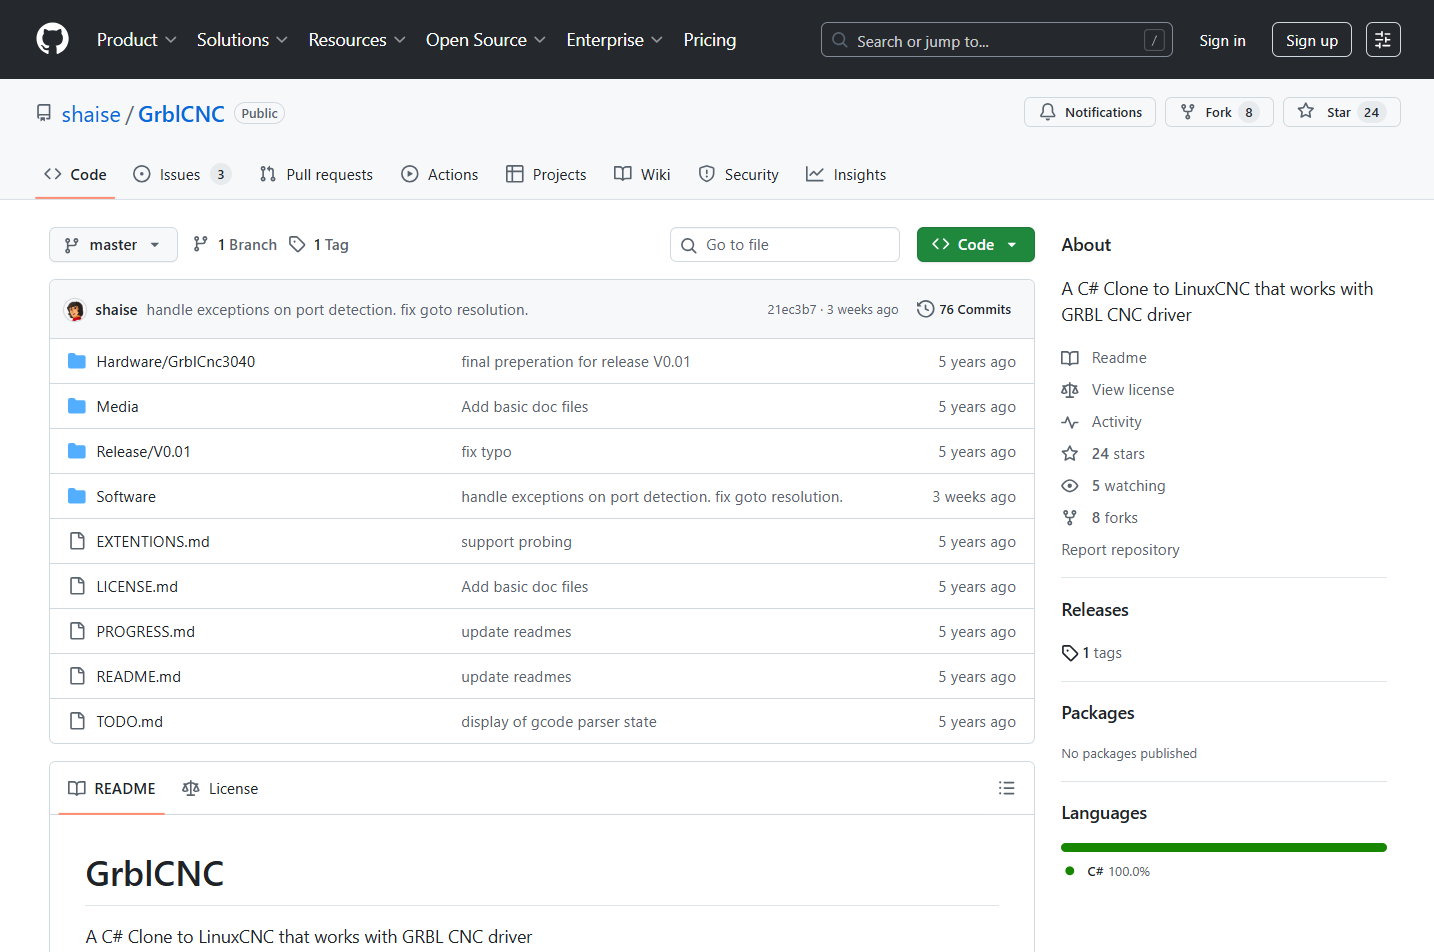
Task: Expand the Open Source menu
Action: click(x=486, y=40)
